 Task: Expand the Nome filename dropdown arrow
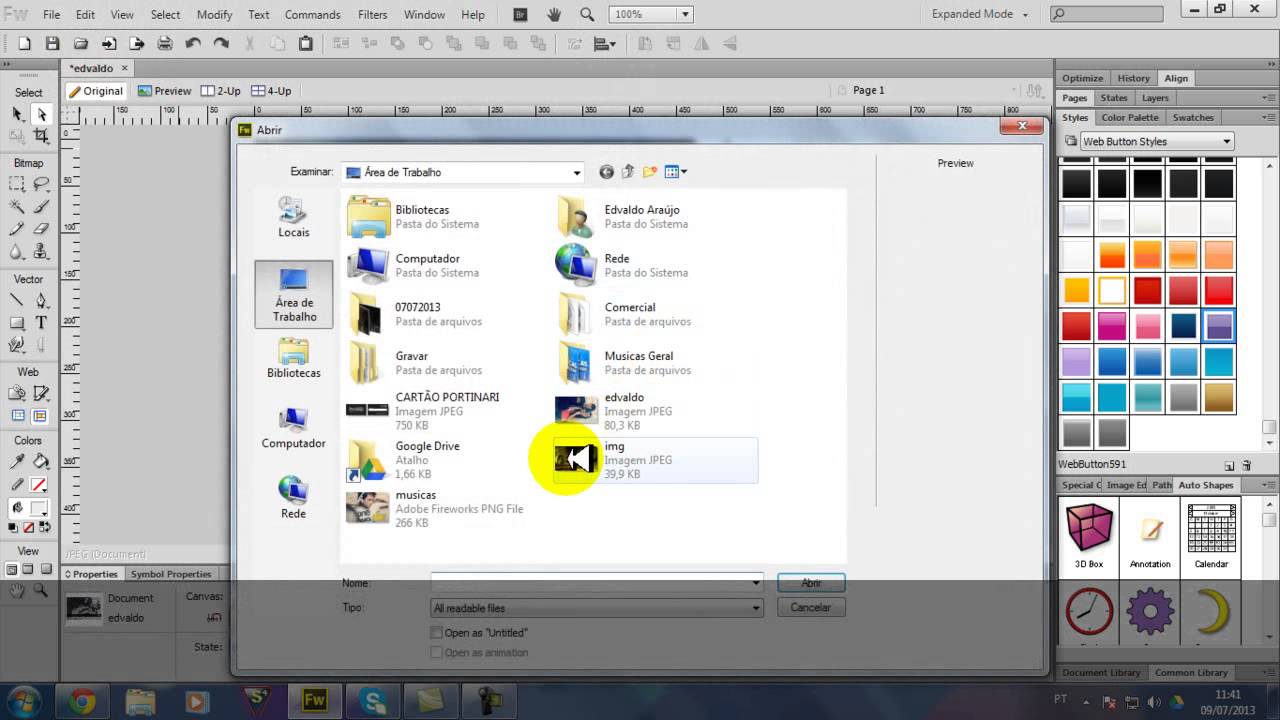point(757,582)
